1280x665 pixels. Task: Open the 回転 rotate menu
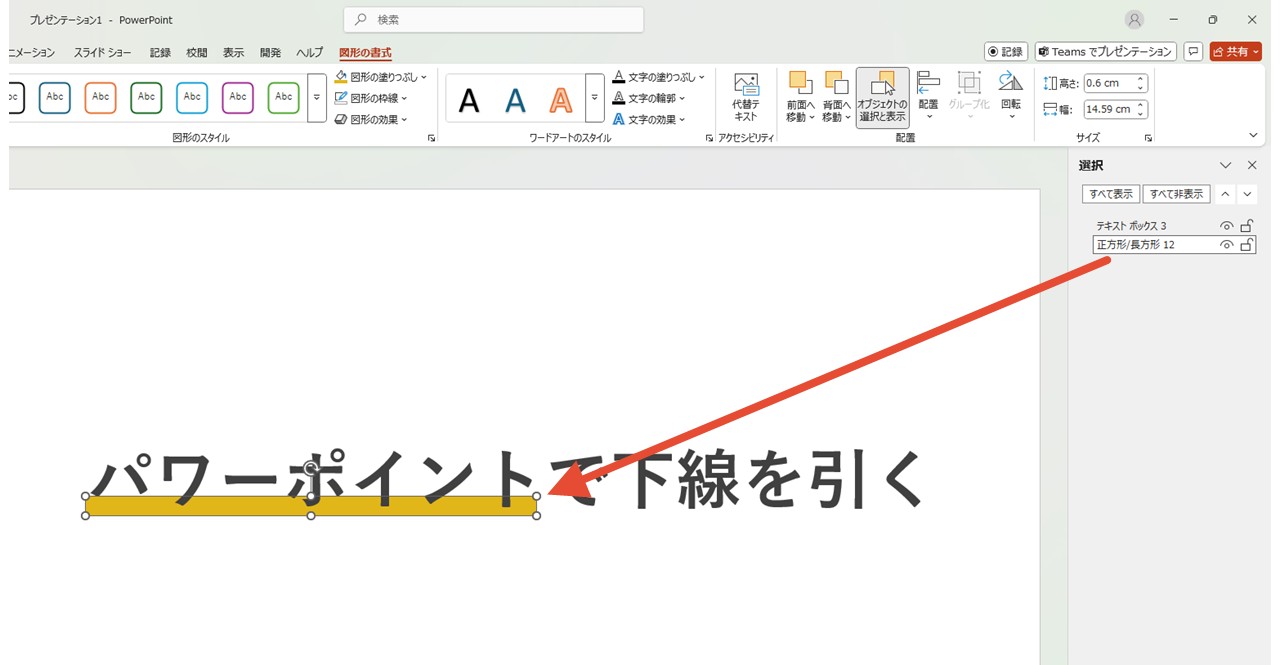click(1011, 97)
